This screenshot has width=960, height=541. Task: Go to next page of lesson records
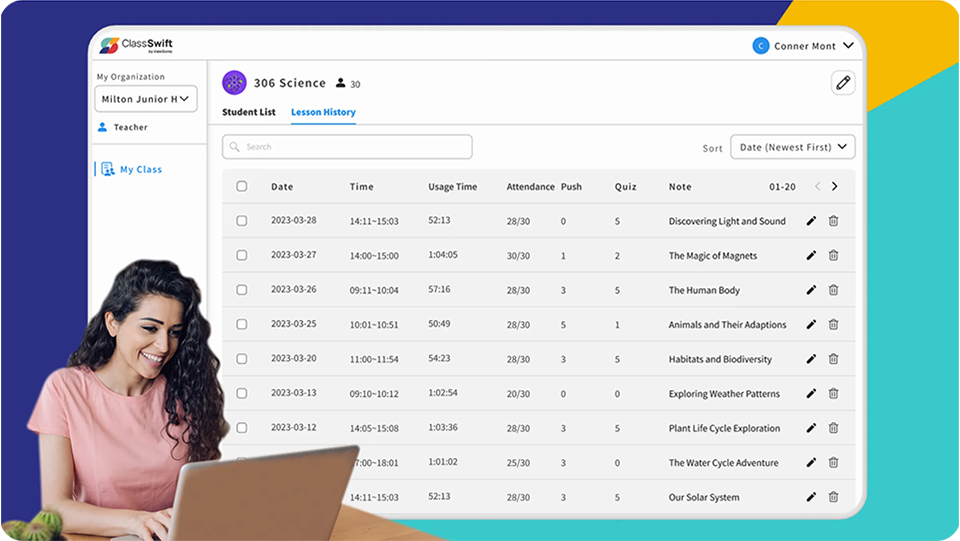click(835, 187)
